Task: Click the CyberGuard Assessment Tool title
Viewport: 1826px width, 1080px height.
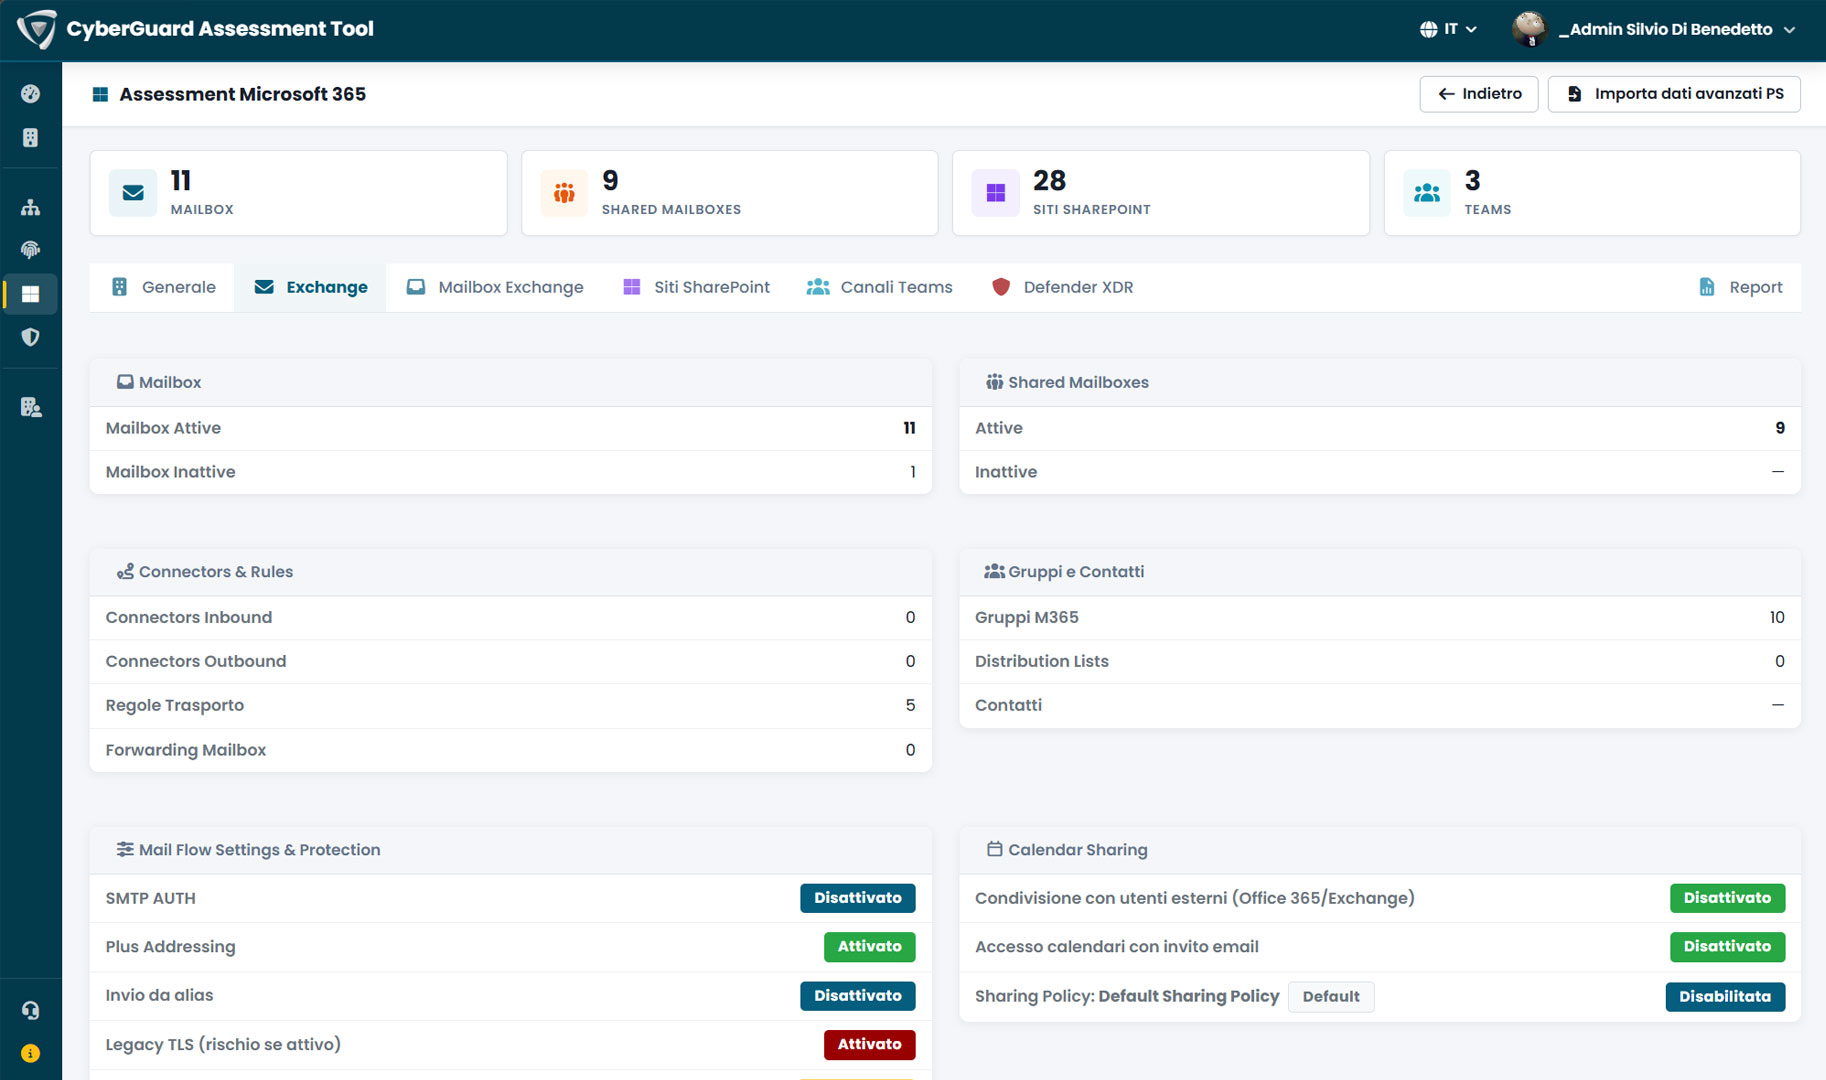Action: (220, 29)
